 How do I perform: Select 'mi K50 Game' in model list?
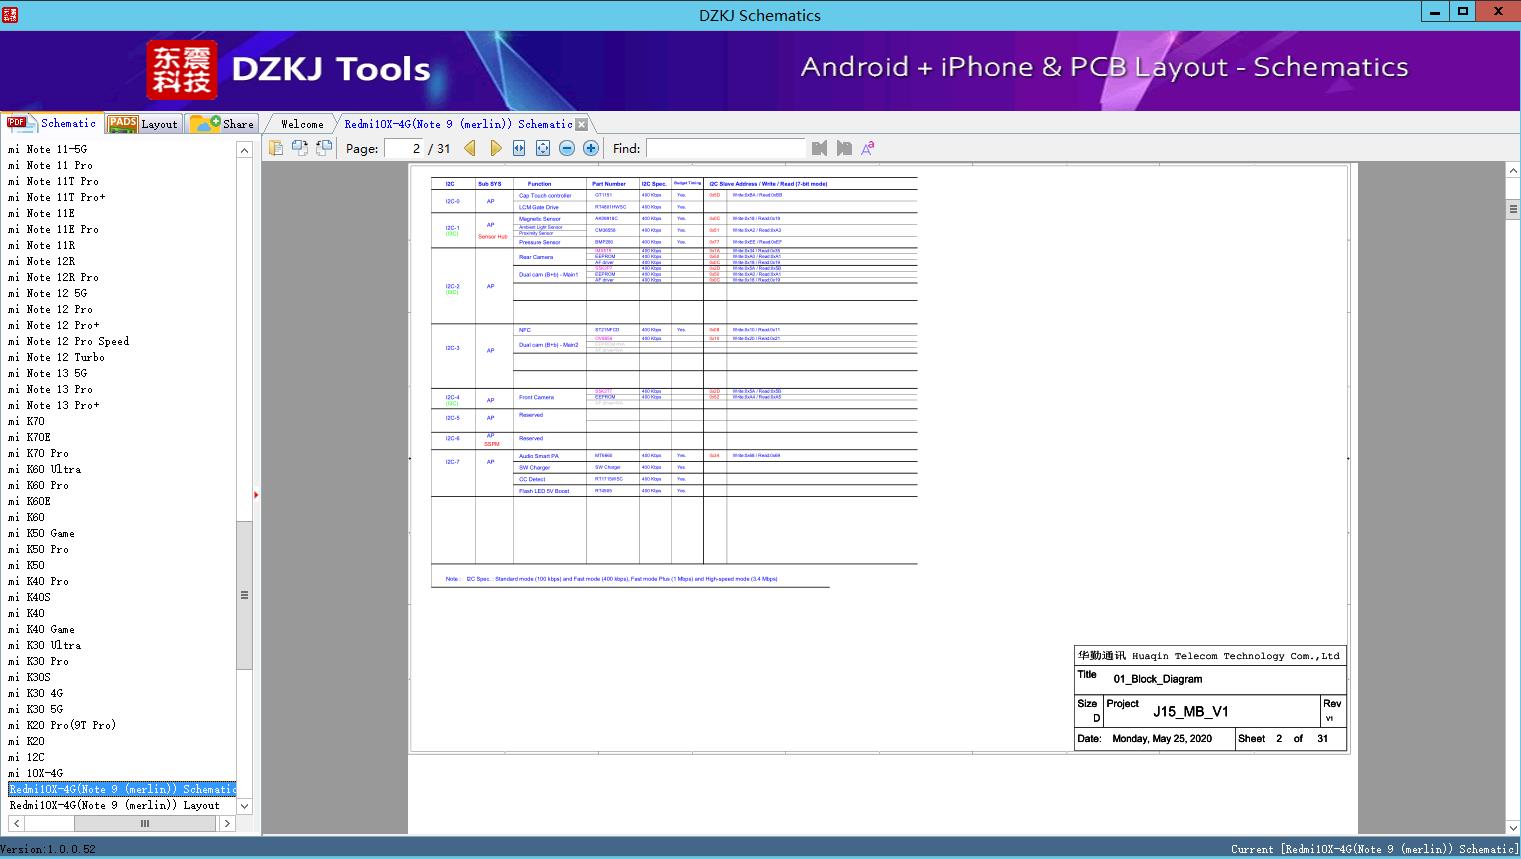(41, 533)
